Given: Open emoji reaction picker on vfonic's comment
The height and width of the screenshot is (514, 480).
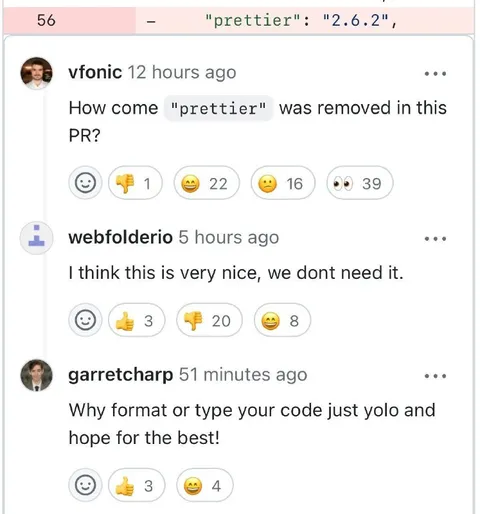Looking at the screenshot, I should point(85,183).
